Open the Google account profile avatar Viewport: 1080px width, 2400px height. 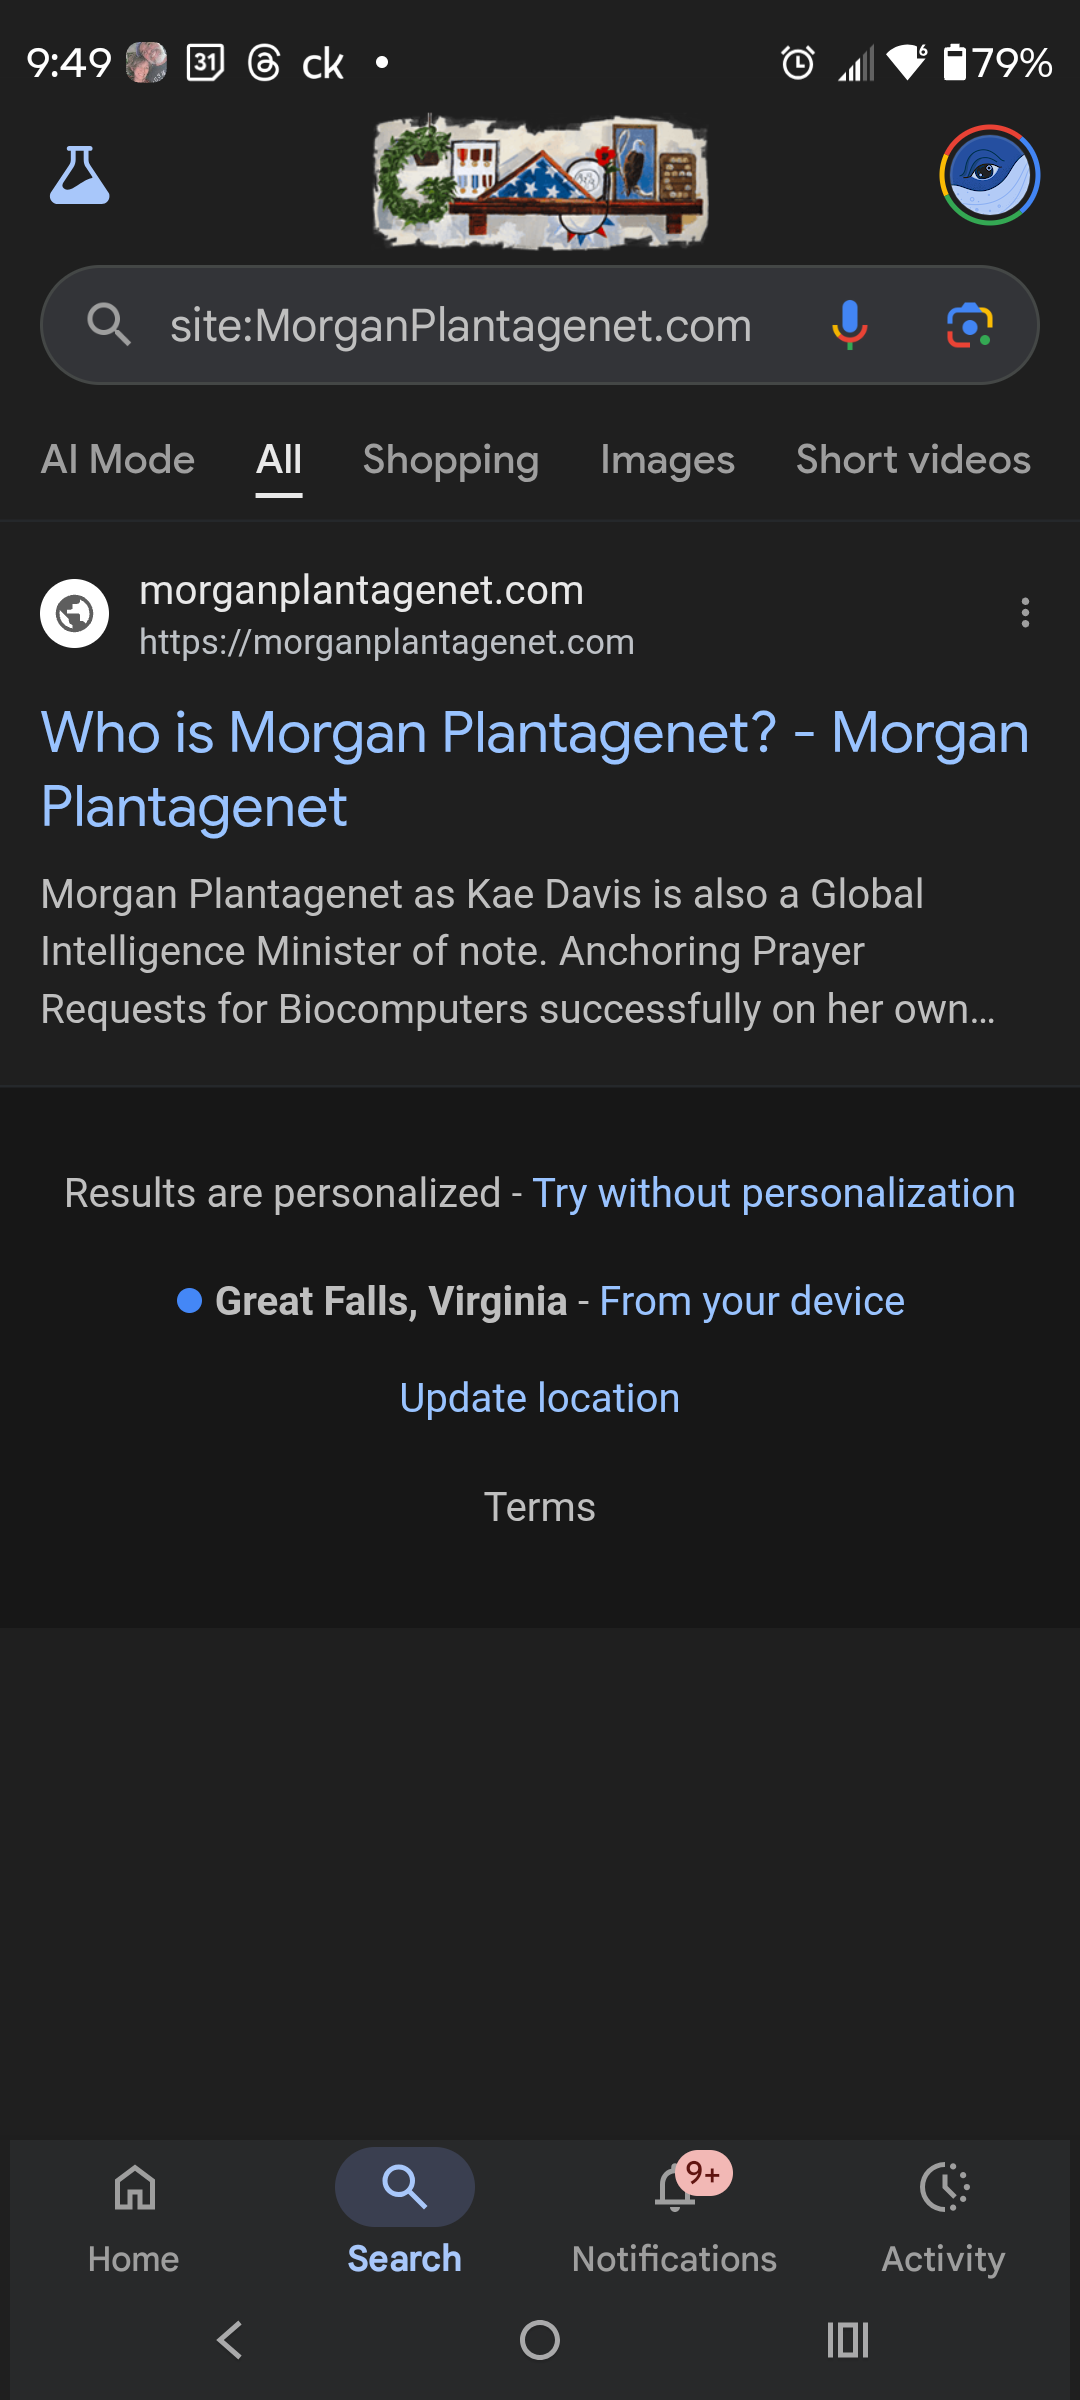click(990, 175)
